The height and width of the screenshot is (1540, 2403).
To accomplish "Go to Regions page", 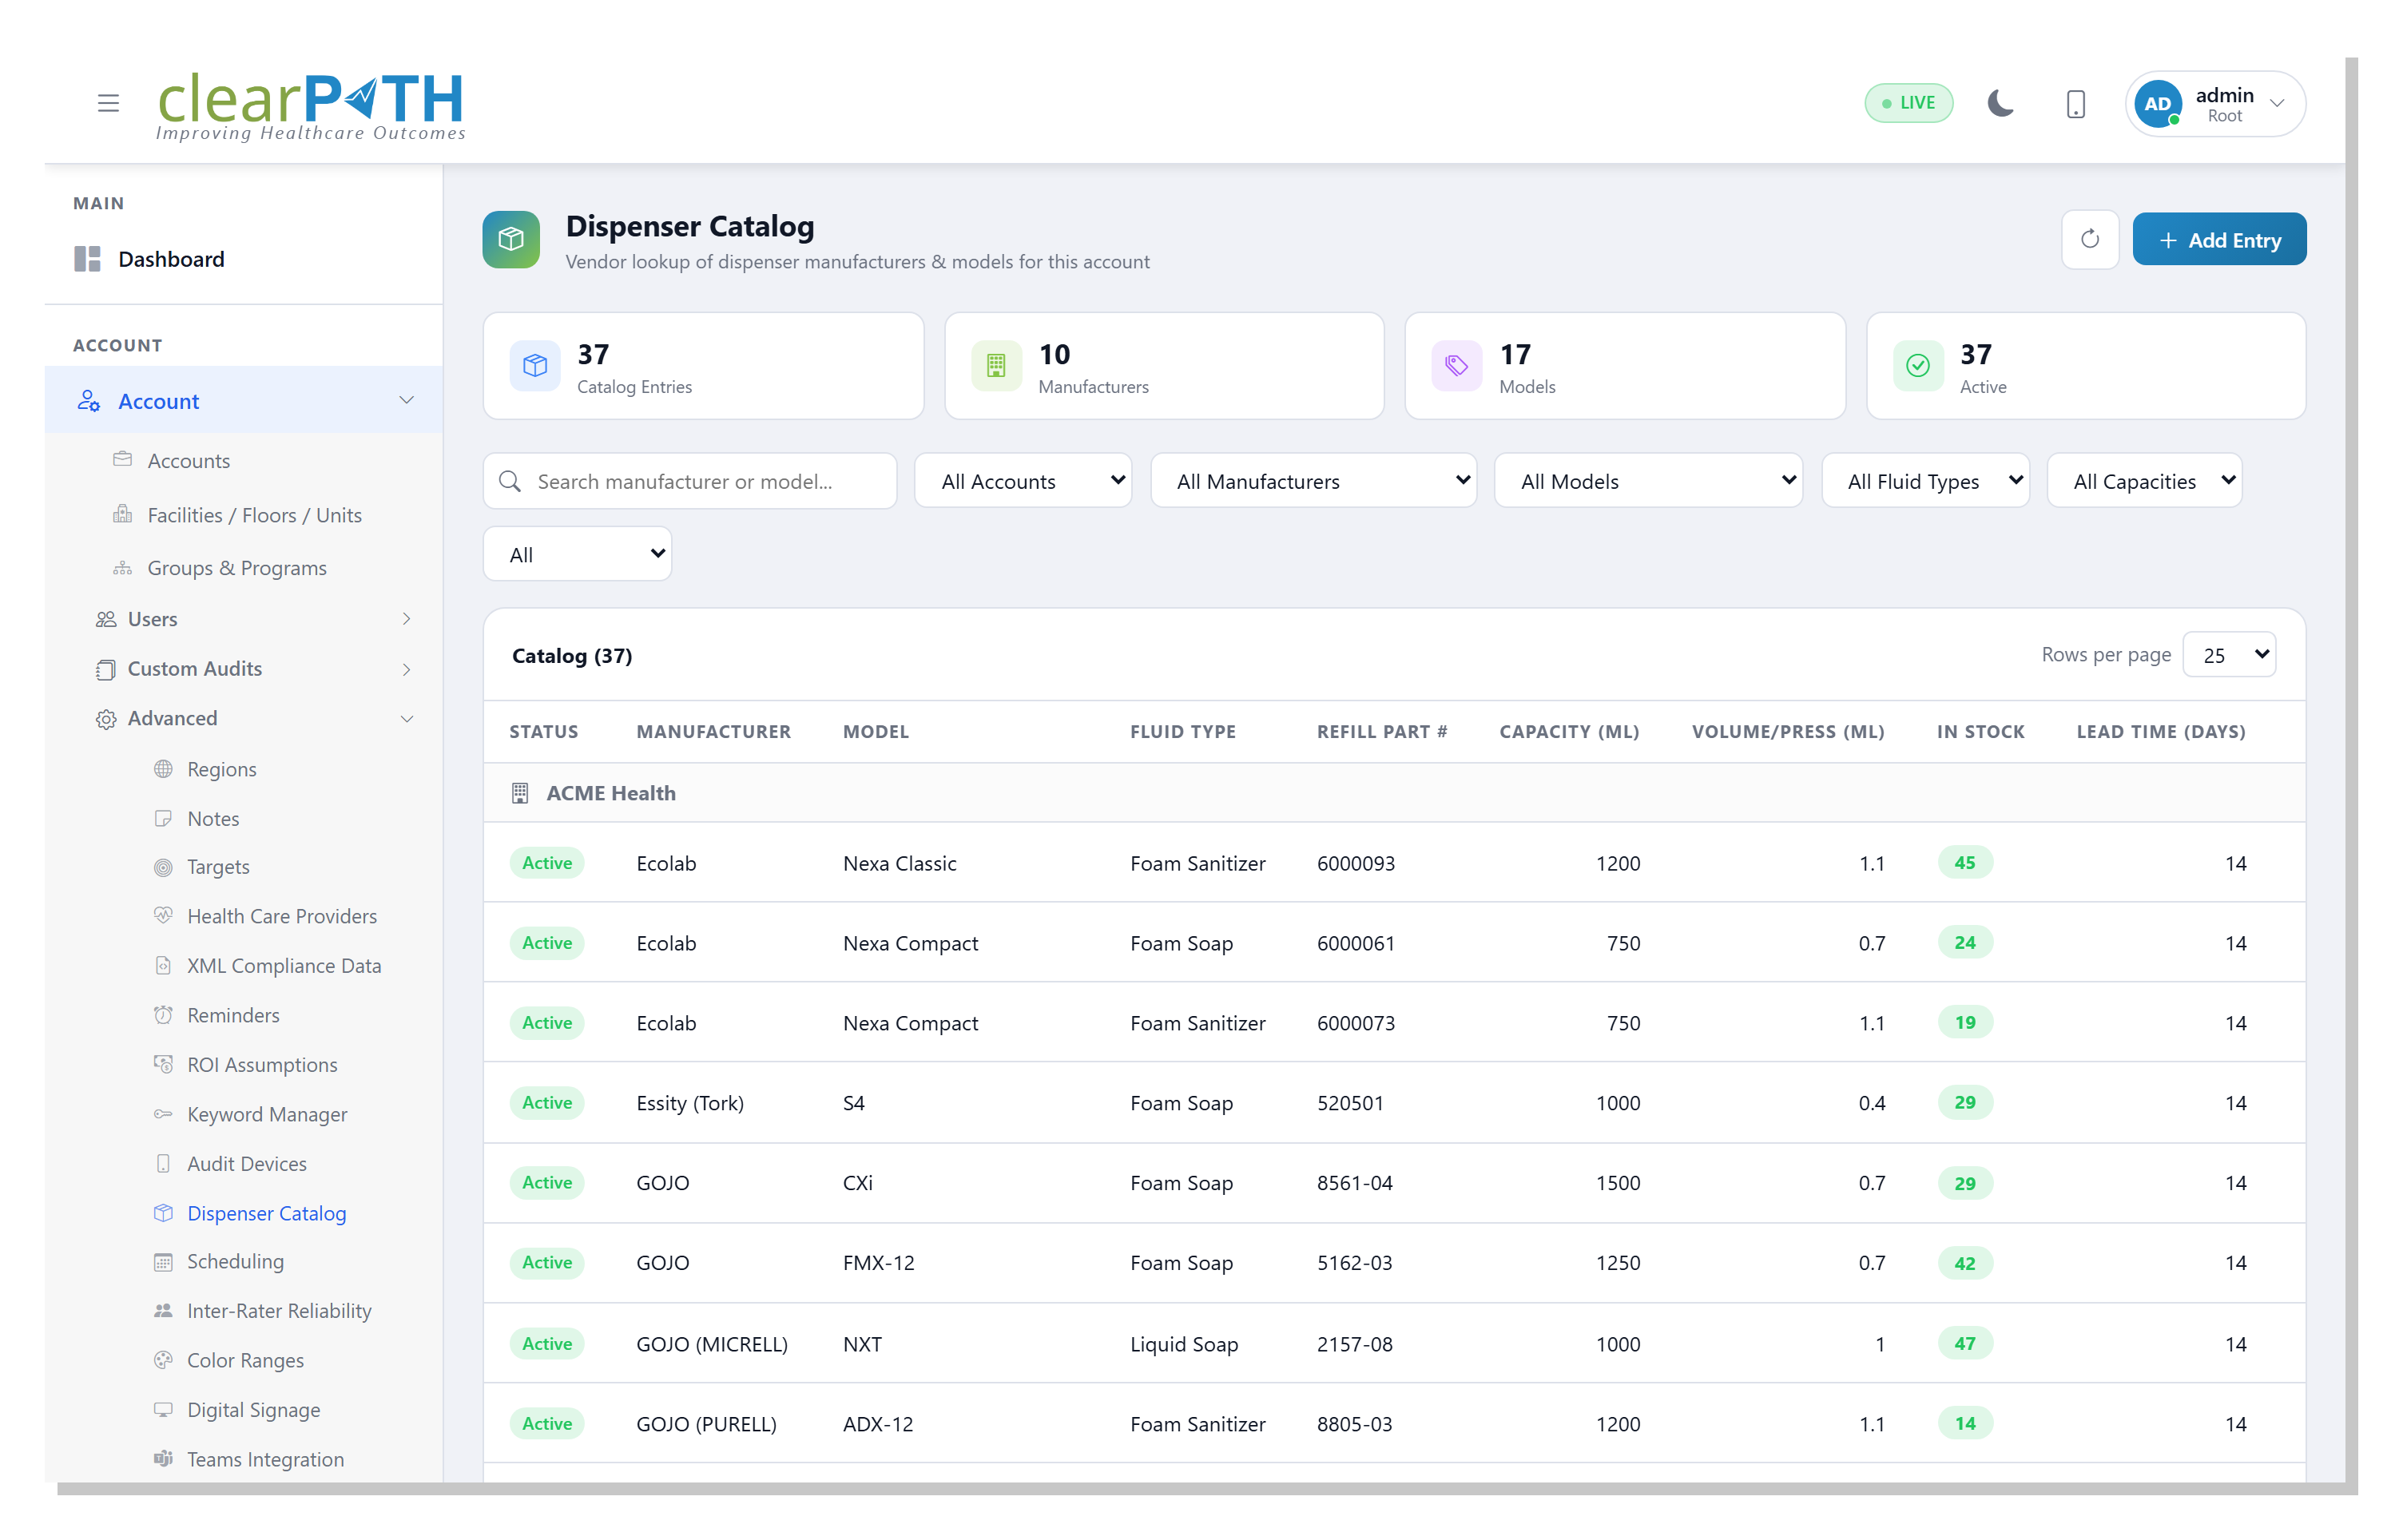I will tap(221, 768).
